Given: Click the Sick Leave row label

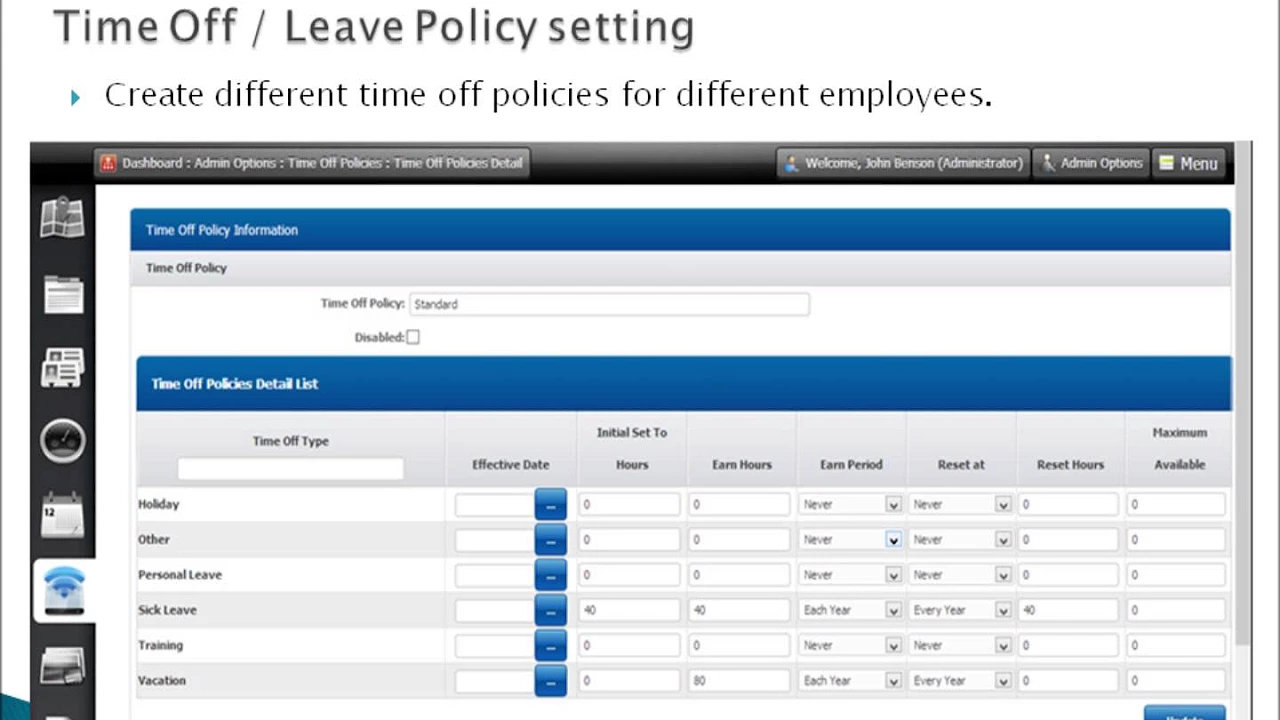Looking at the screenshot, I should click(x=167, y=610).
